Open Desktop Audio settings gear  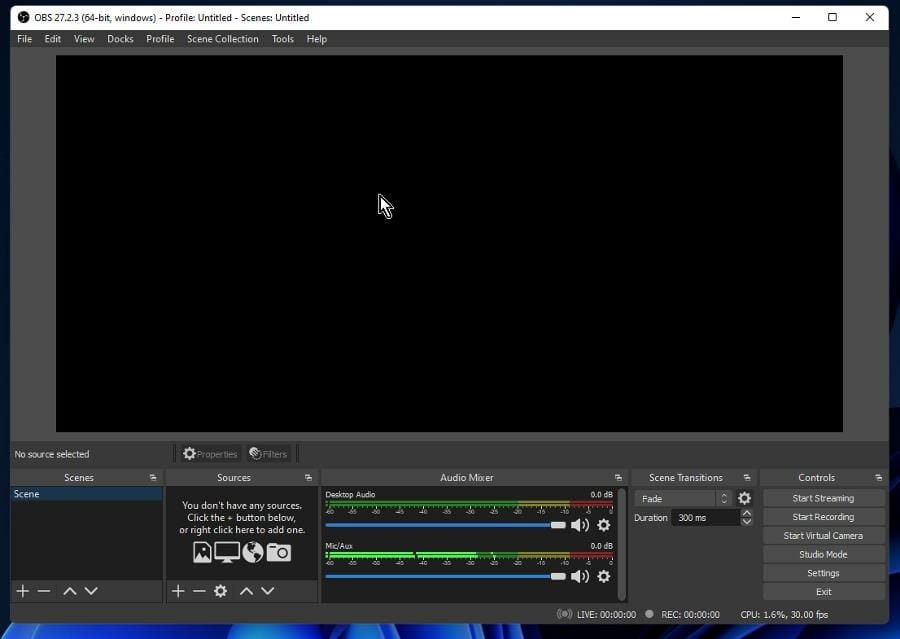coord(603,525)
